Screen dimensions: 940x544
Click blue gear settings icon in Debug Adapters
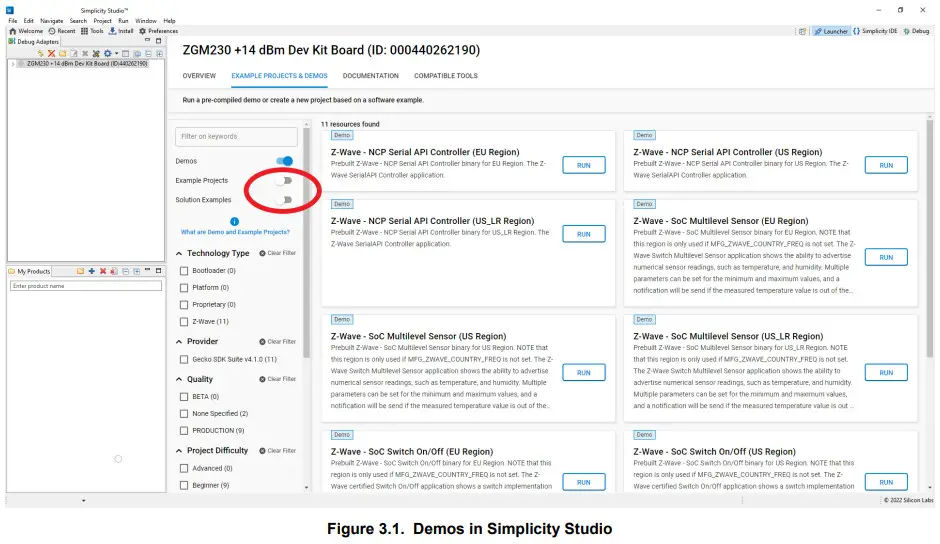pyautogui.click(x=107, y=53)
